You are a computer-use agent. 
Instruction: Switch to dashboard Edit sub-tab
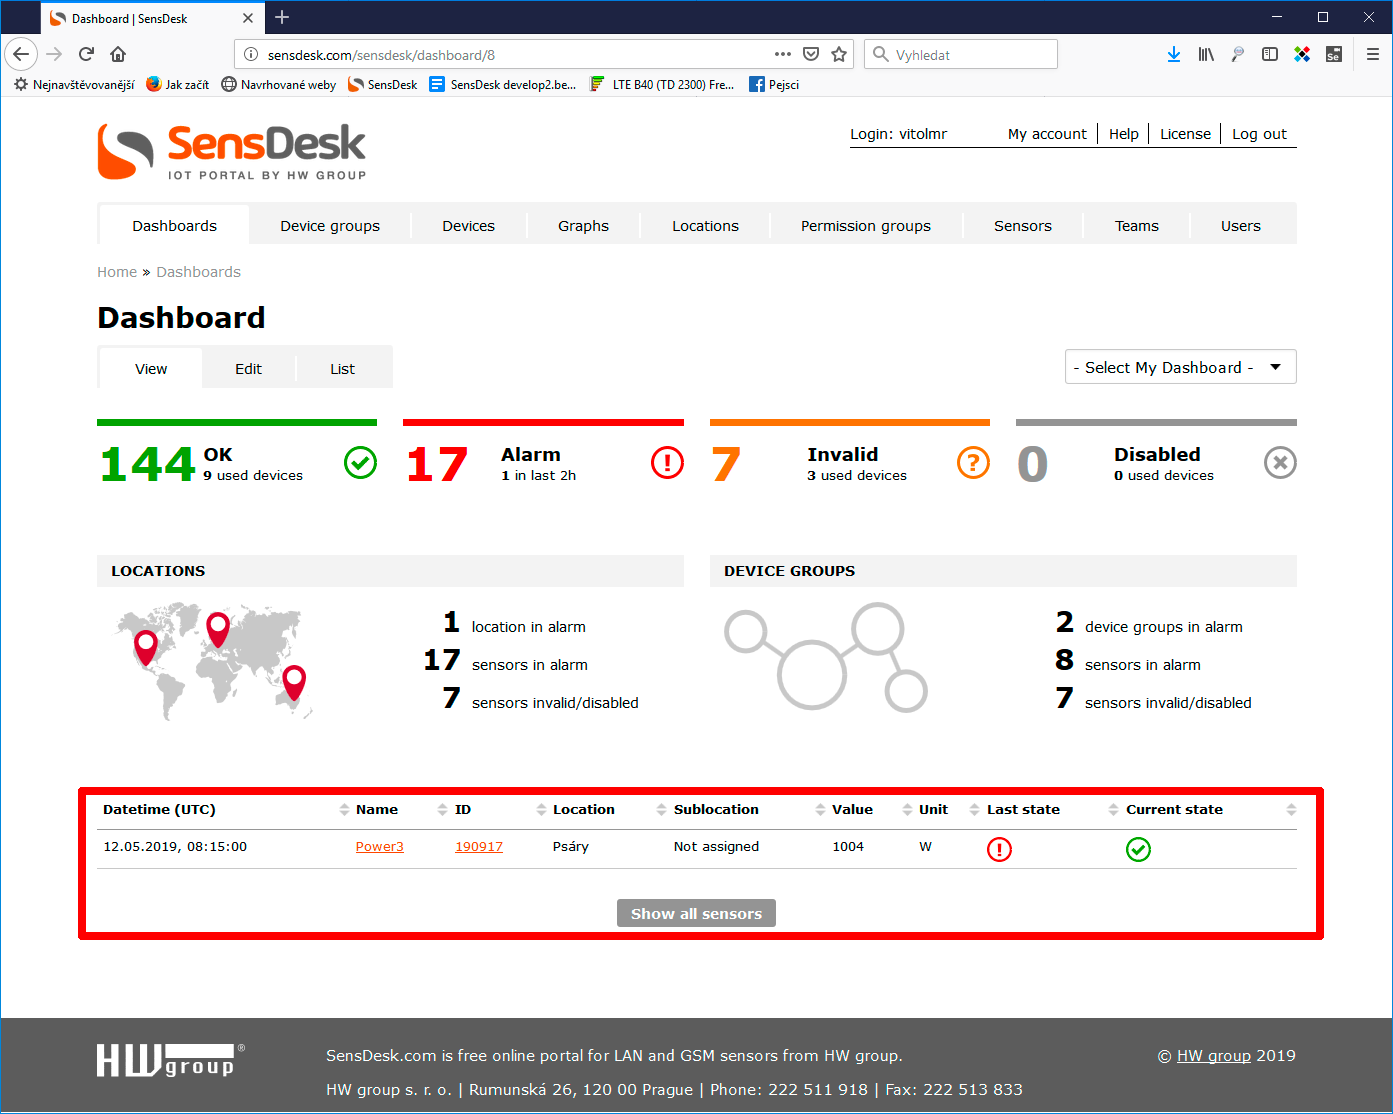coord(248,368)
